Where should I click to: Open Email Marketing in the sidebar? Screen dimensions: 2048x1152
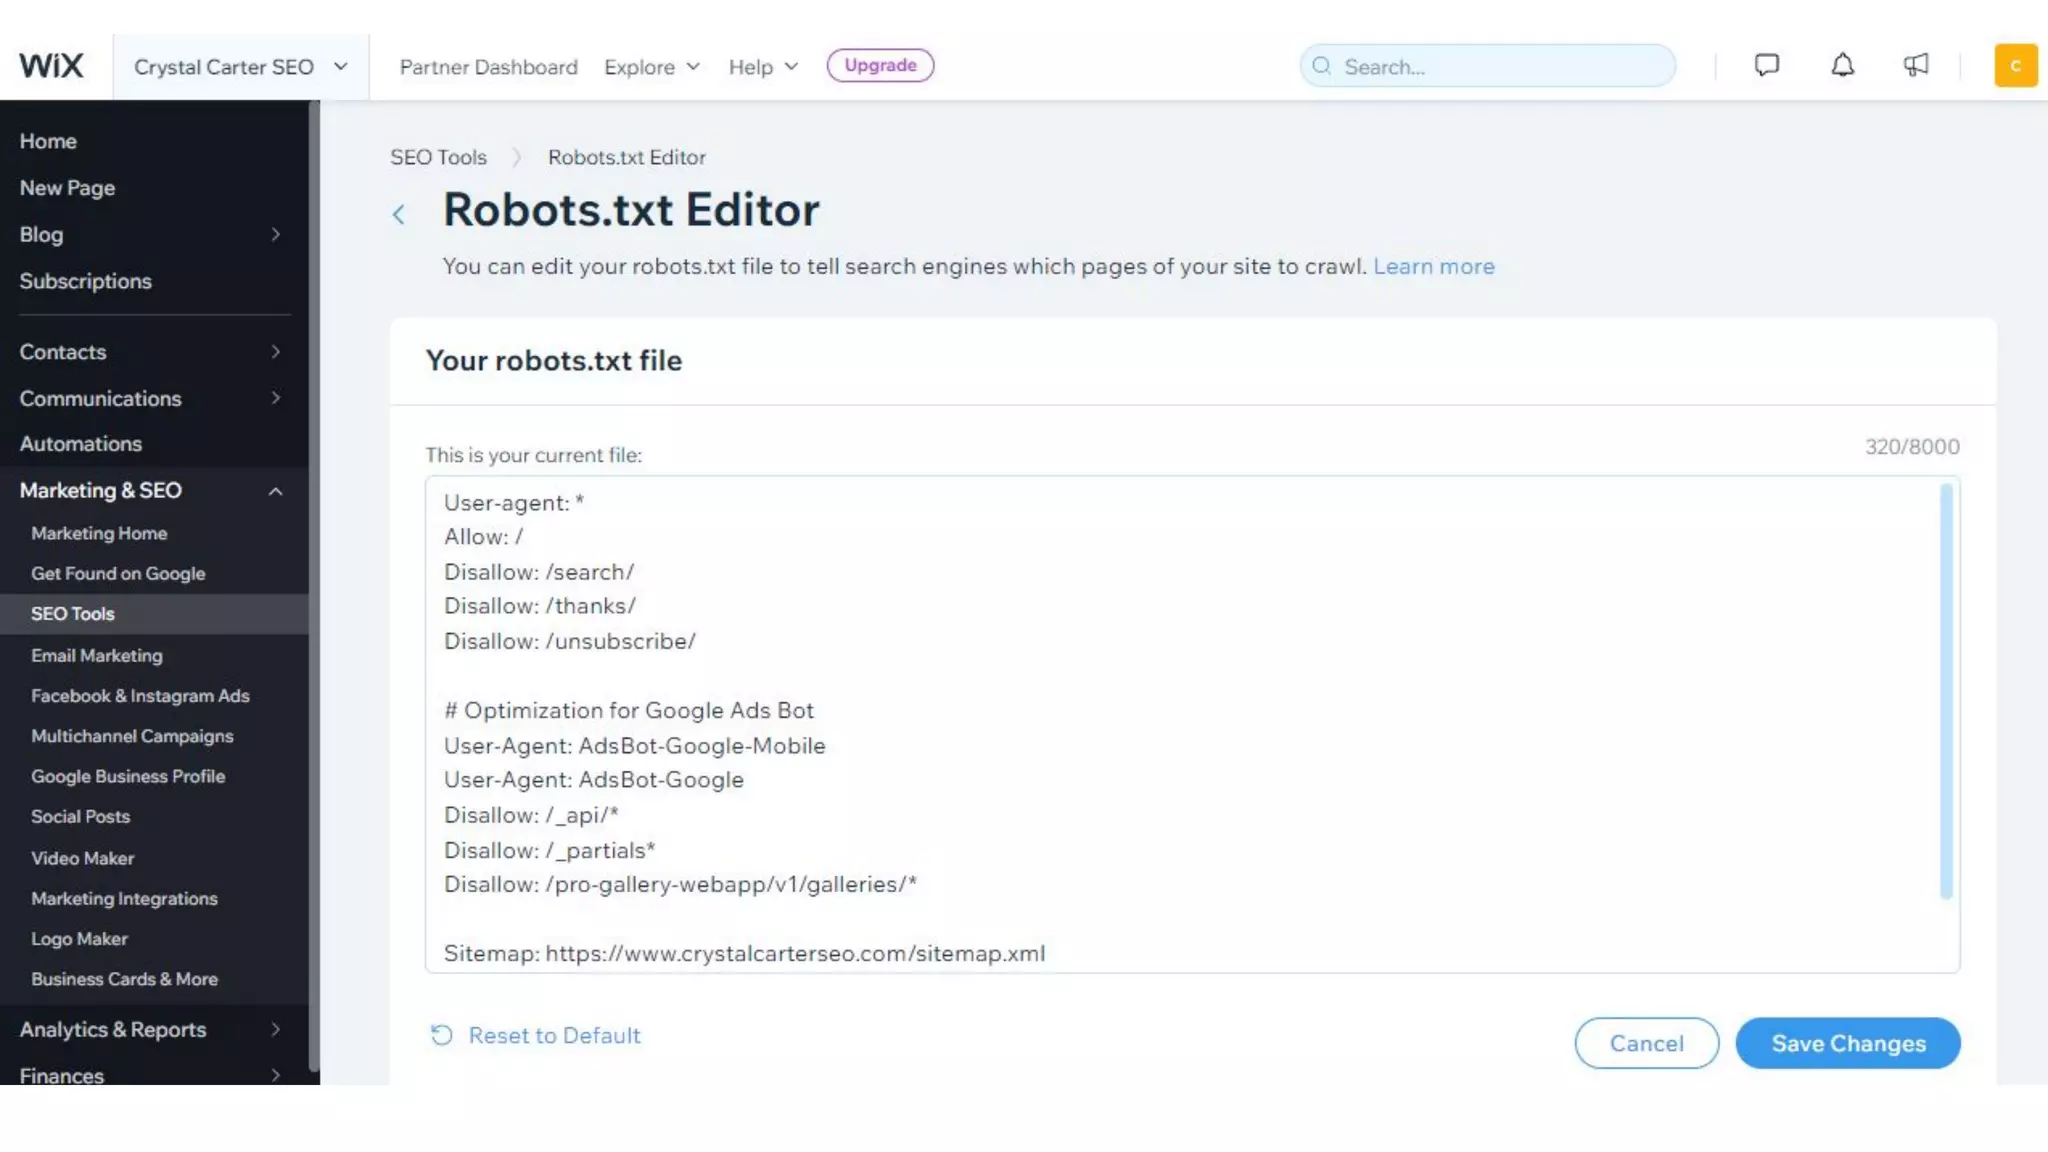pos(97,656)
